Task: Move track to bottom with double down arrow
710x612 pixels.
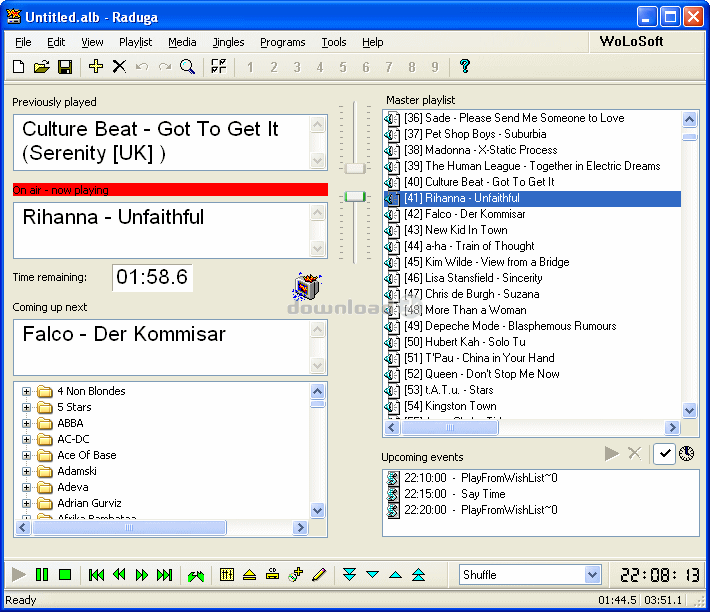Action: tap(350, 575)
